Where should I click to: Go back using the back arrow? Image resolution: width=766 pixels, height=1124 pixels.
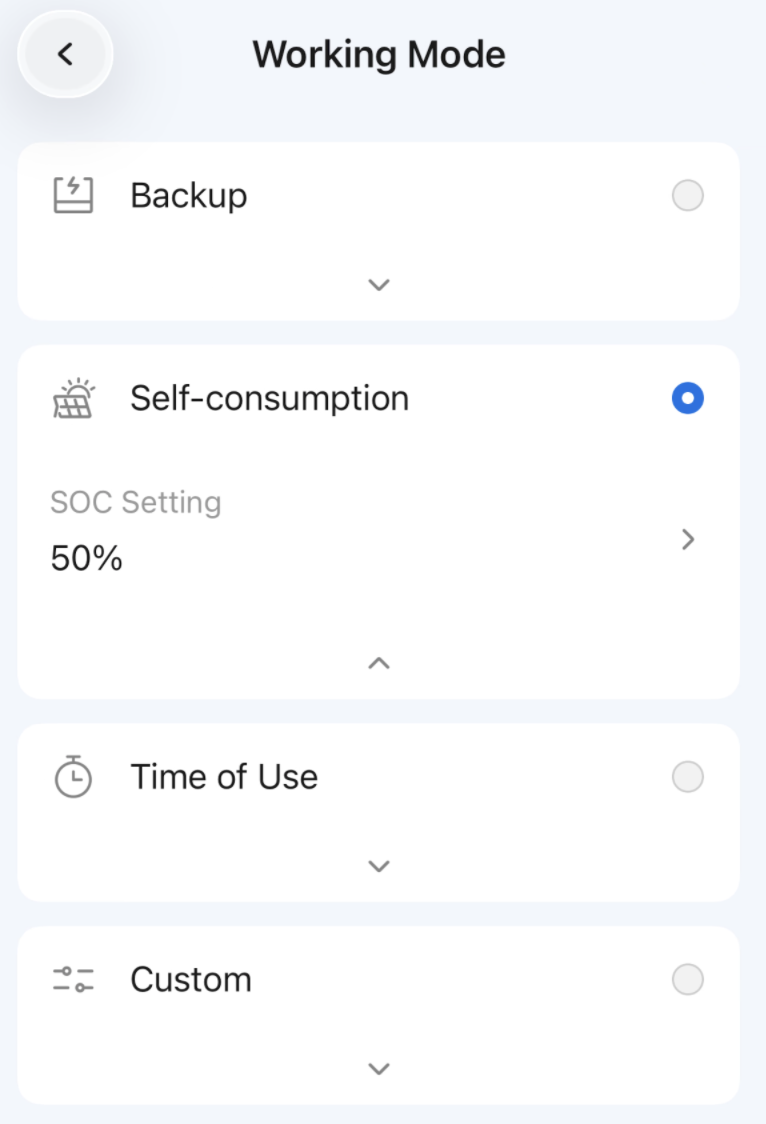click(x=65, y=54)
